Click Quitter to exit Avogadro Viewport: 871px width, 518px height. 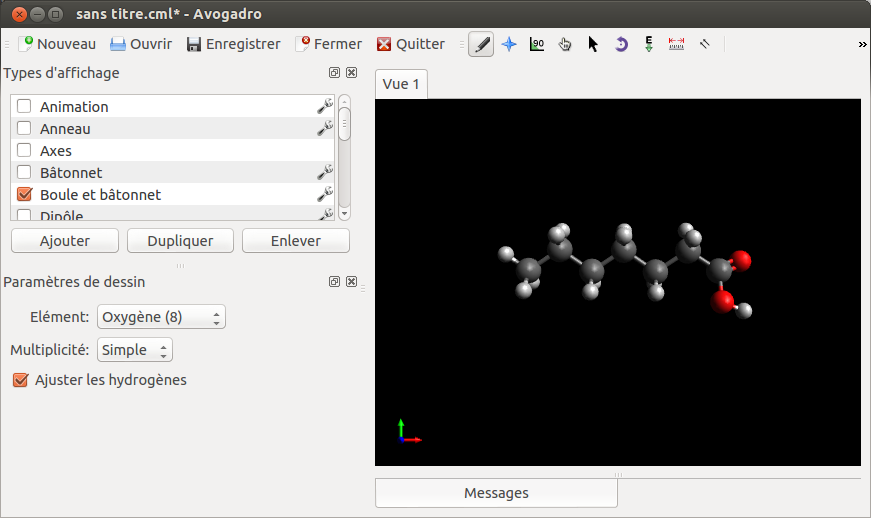pos(411,44)
